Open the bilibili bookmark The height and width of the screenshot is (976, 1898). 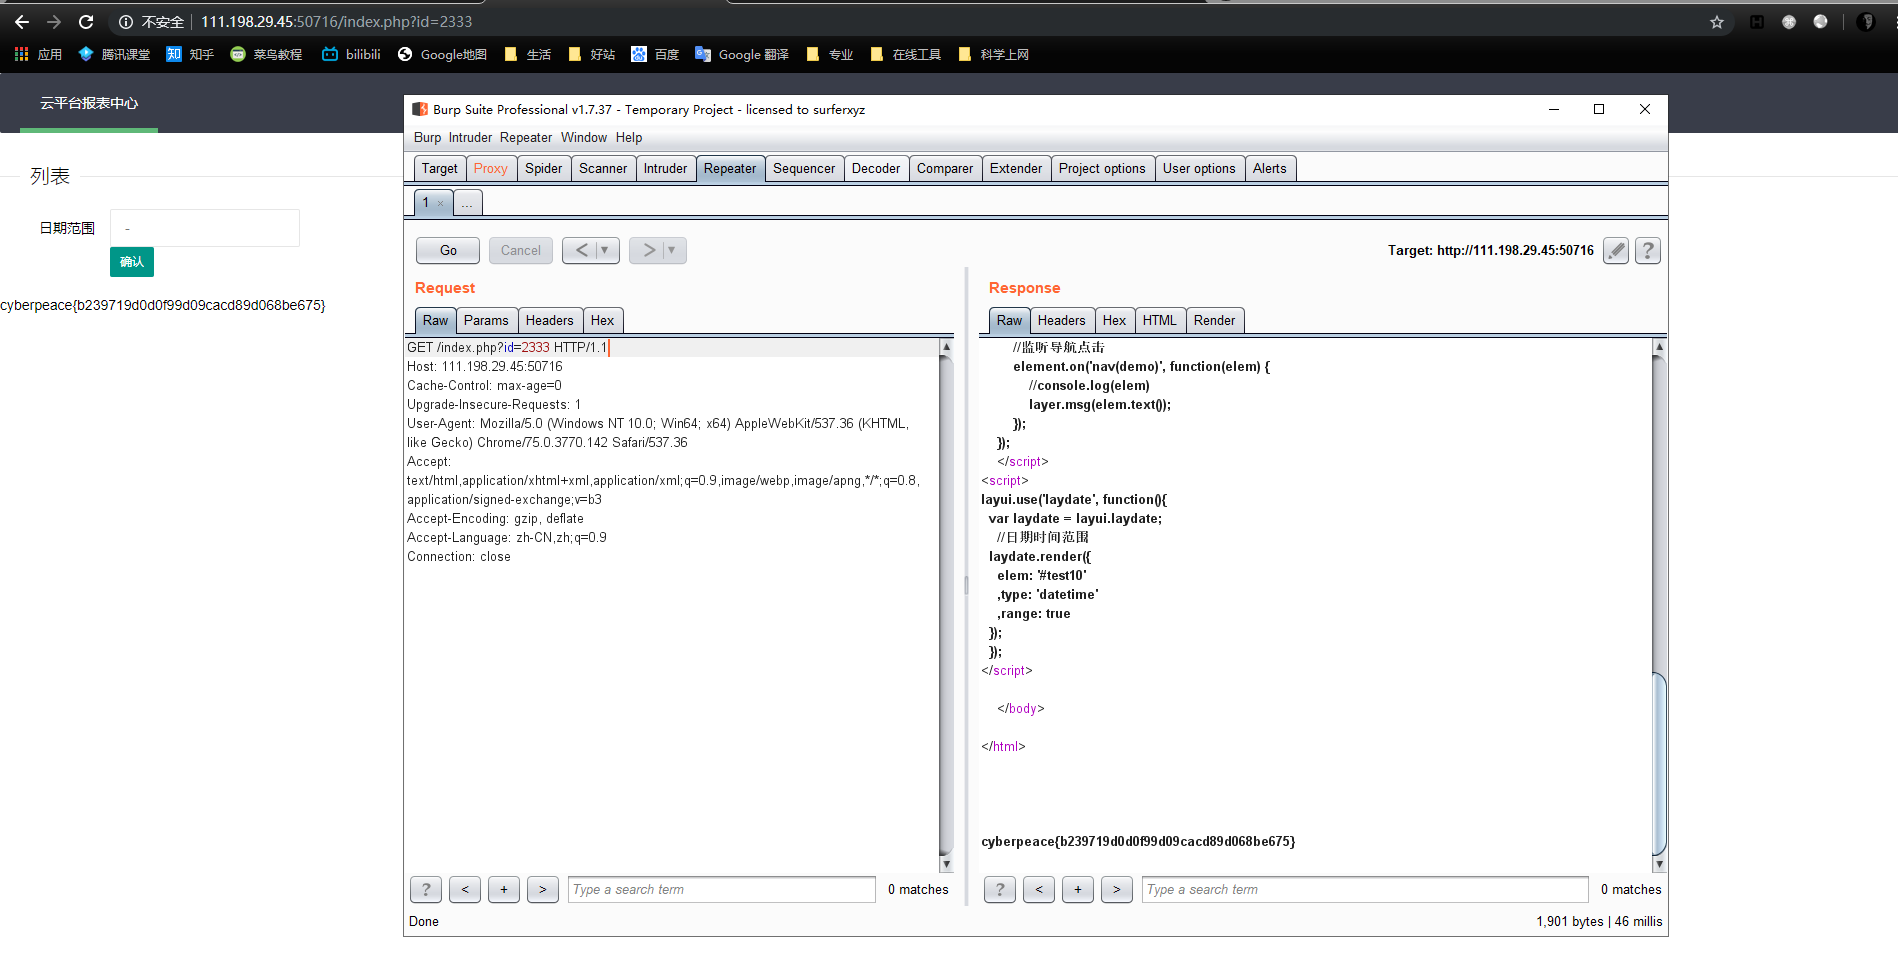pos(351,54)
